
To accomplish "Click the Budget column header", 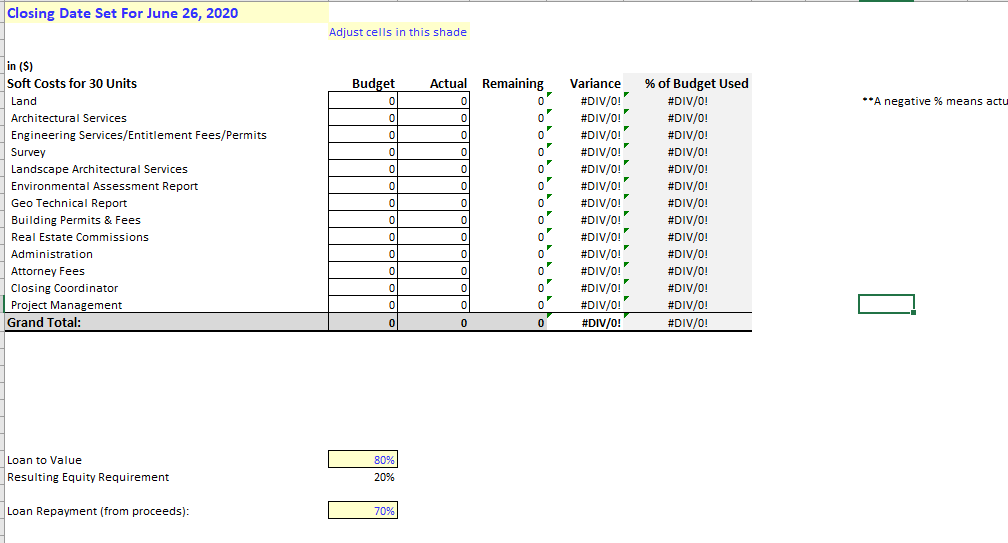I will (x=373, y=84).
